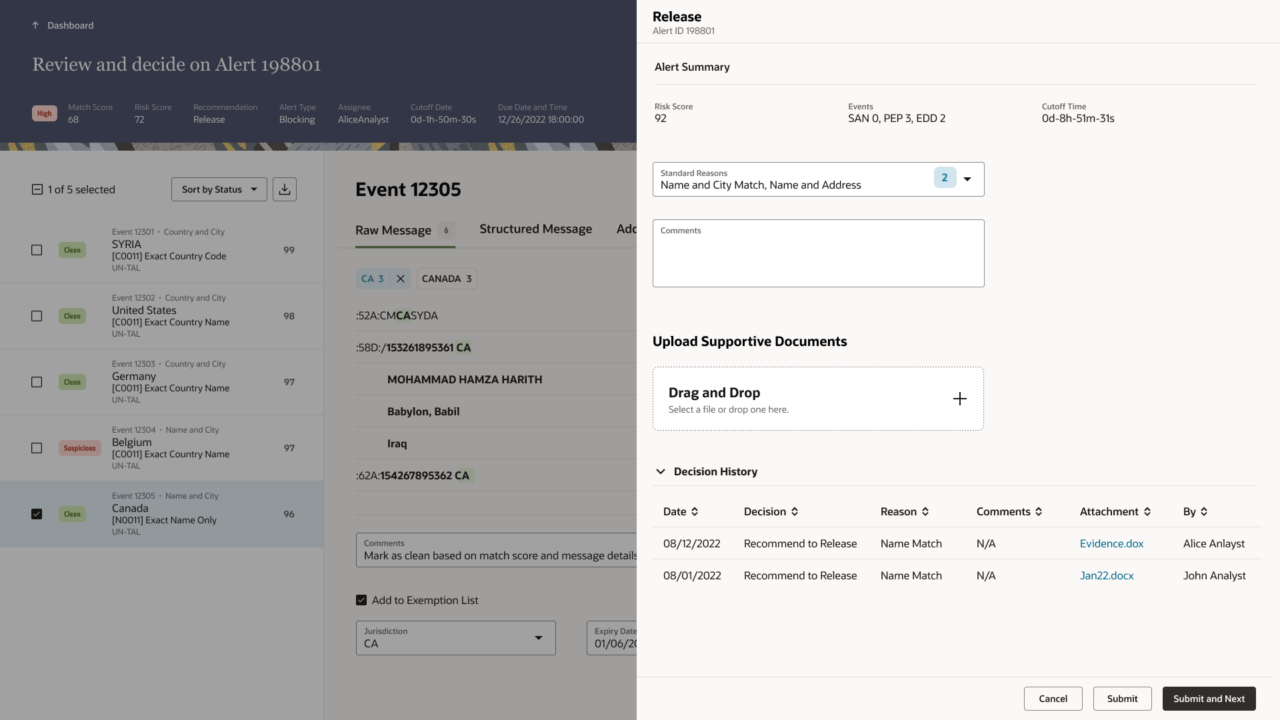Sort Decision History by Decision column
The width and height of the screenshot is (1280, 720).
click(795, 512)
